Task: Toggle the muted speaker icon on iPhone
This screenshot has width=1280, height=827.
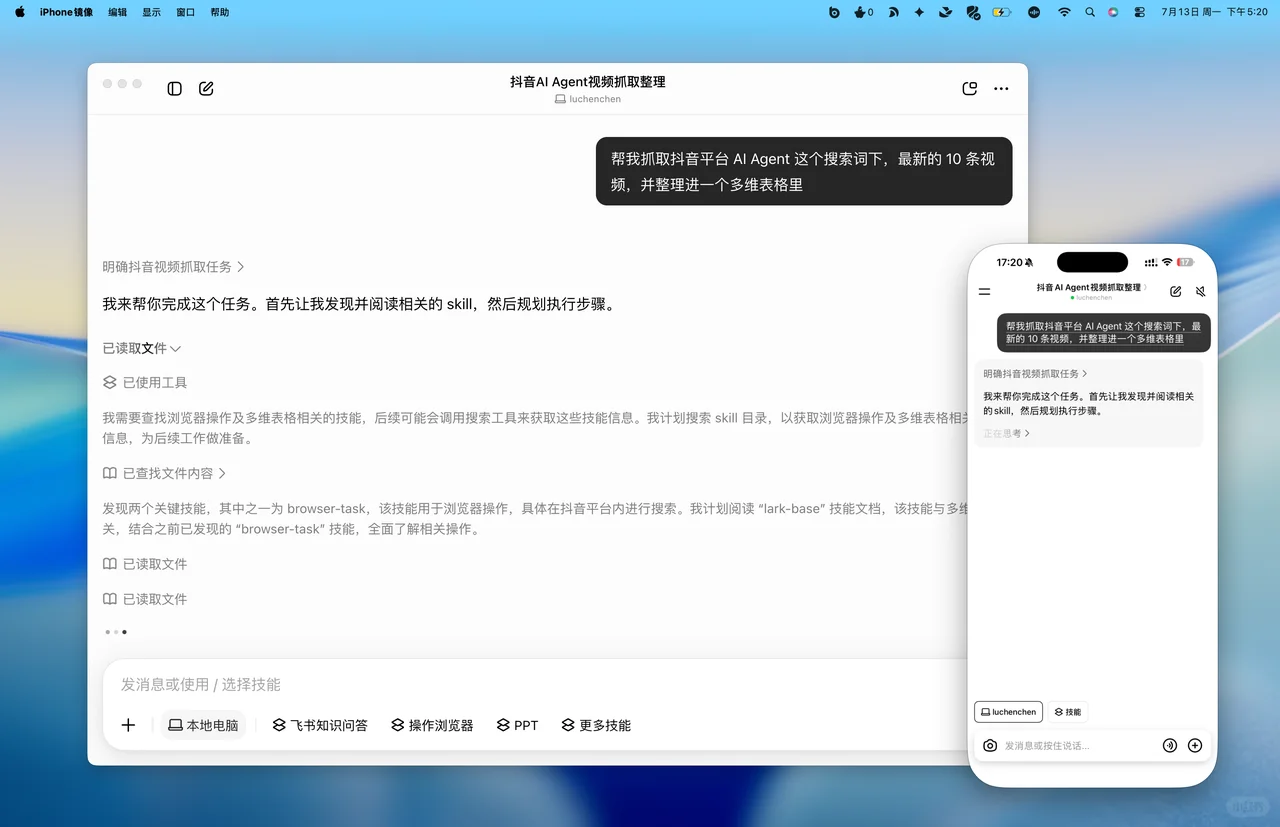Action: pos(1201,292)
